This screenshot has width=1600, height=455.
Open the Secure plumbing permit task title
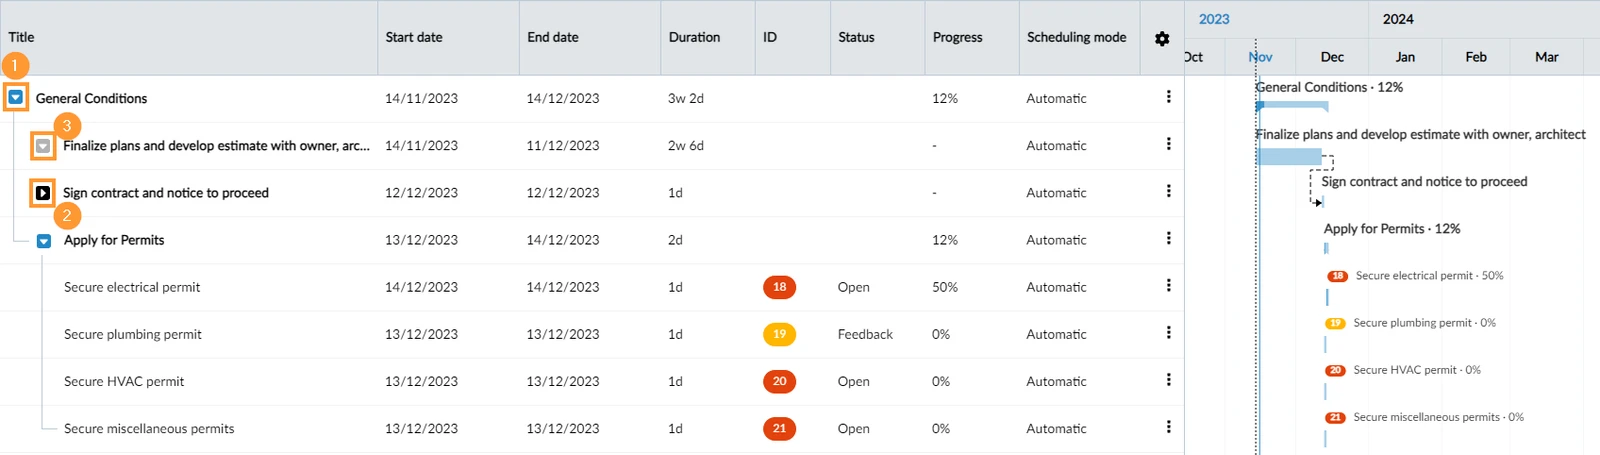133,334
